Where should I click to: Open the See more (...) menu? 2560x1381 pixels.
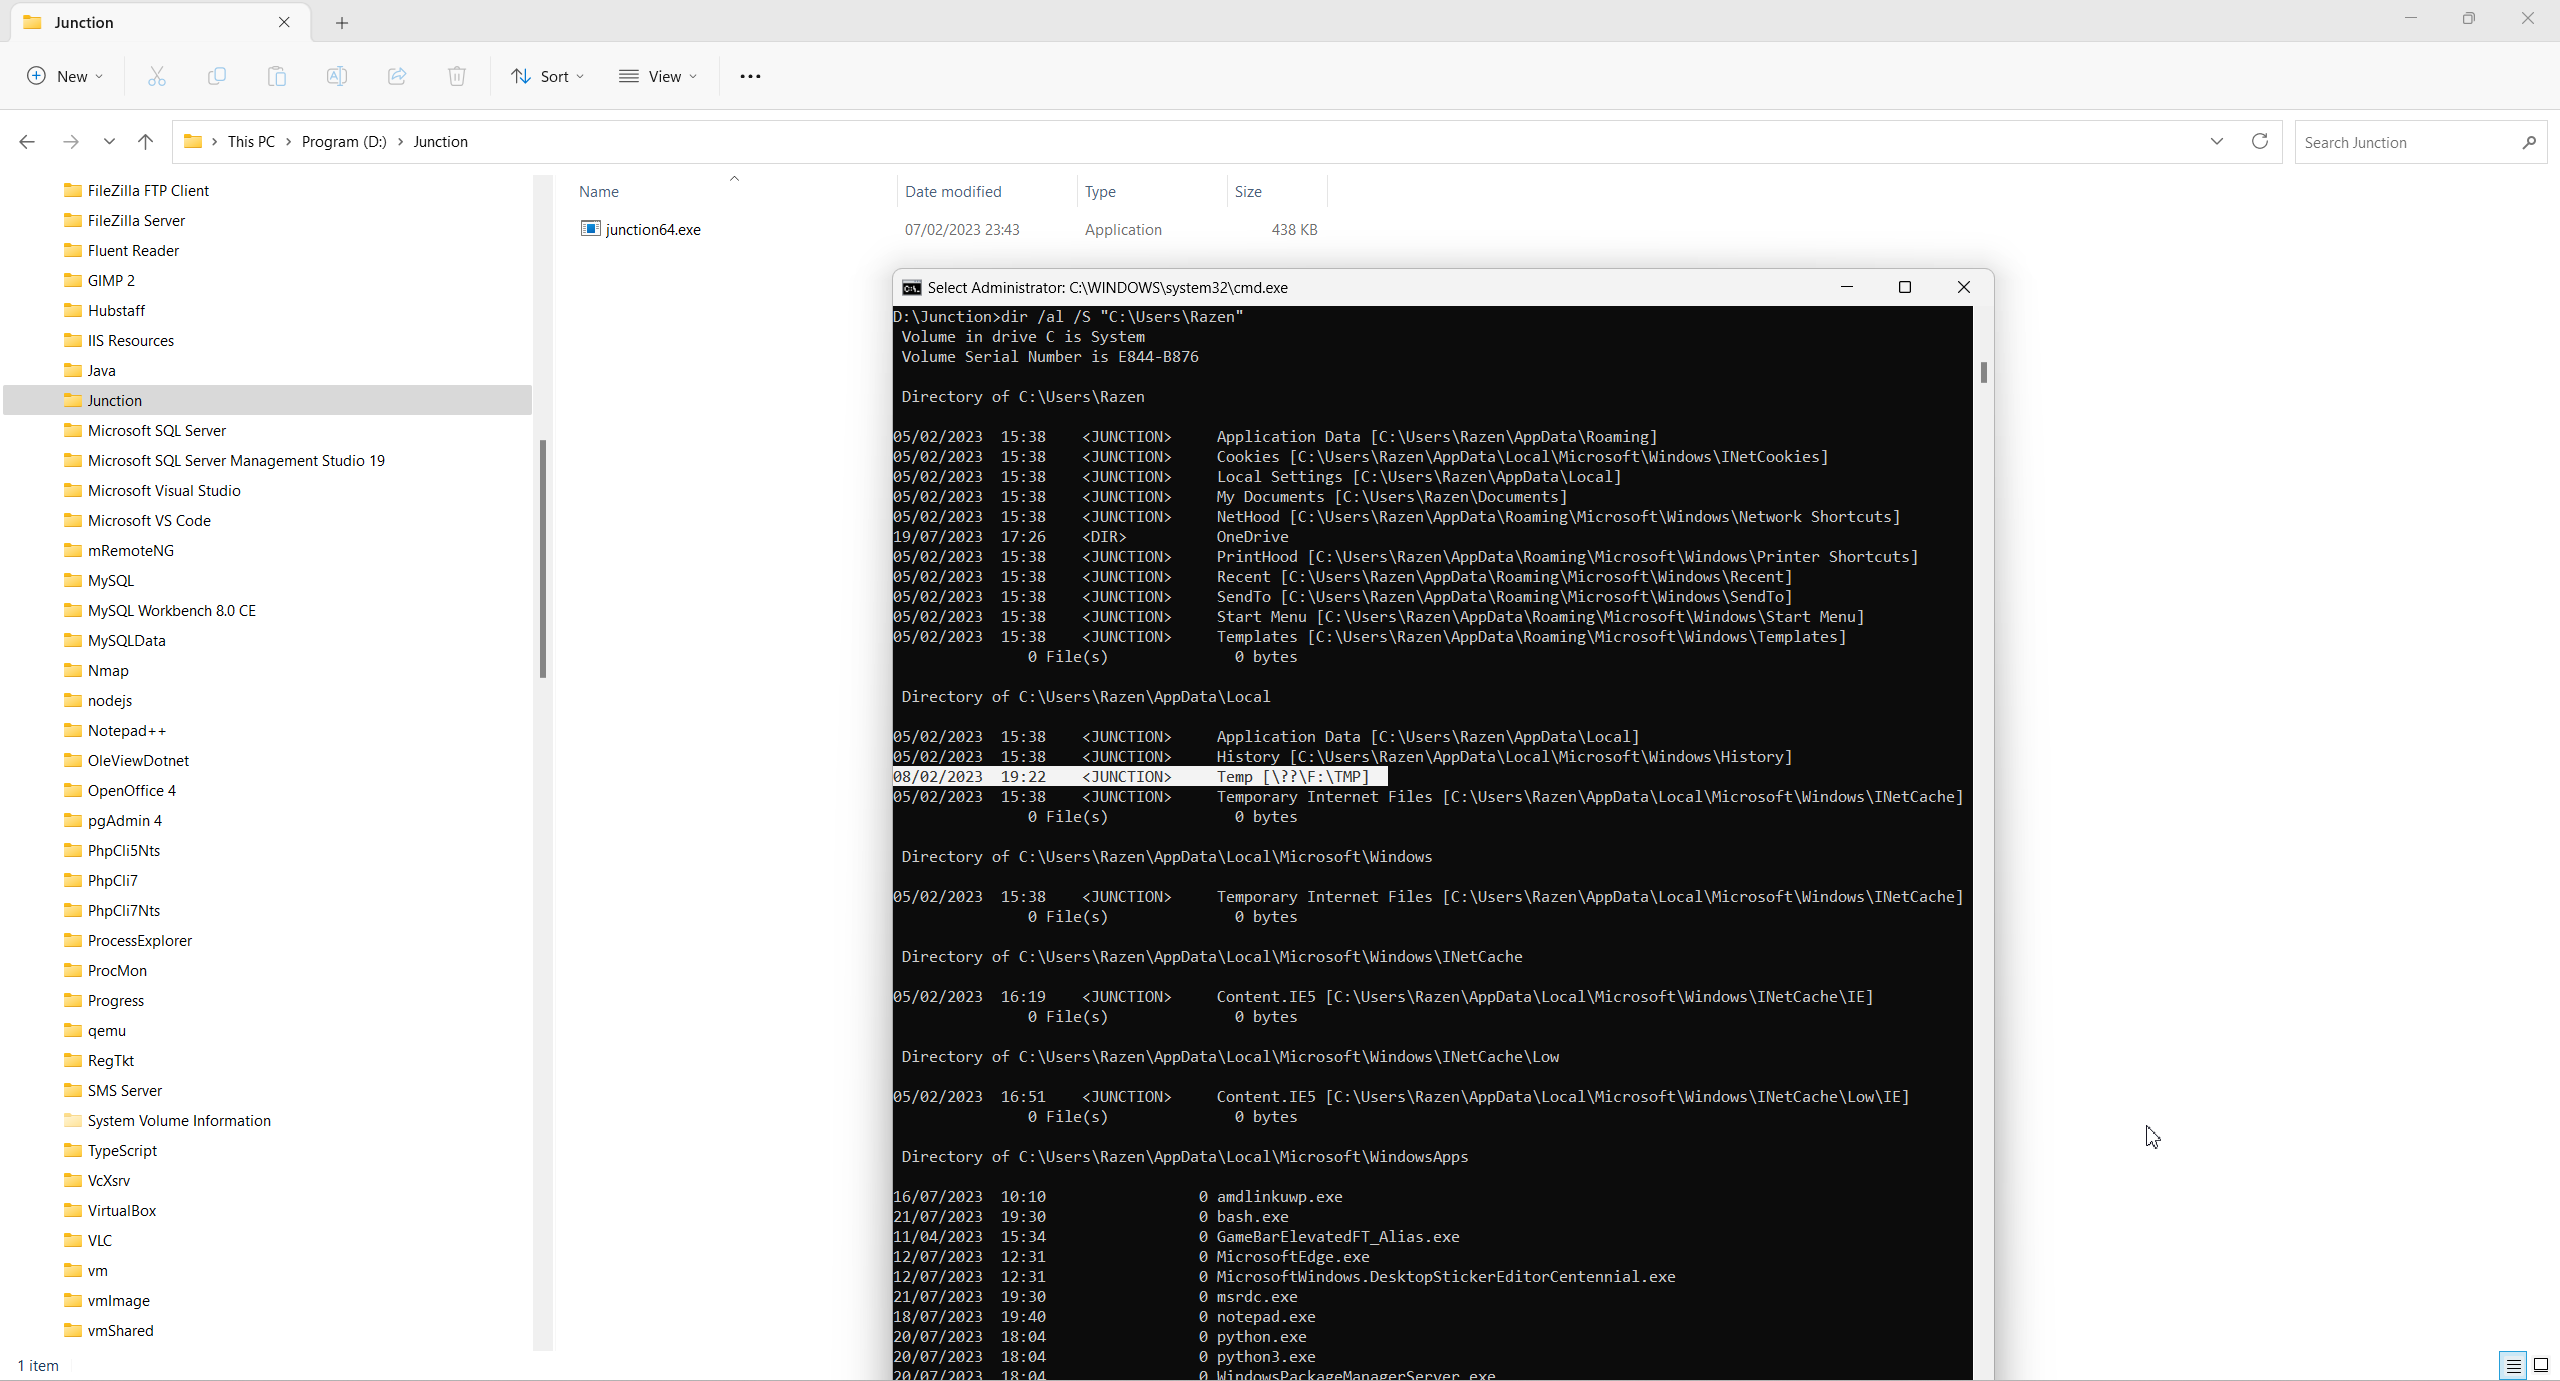pyautogui.click(x=750, y=75)
